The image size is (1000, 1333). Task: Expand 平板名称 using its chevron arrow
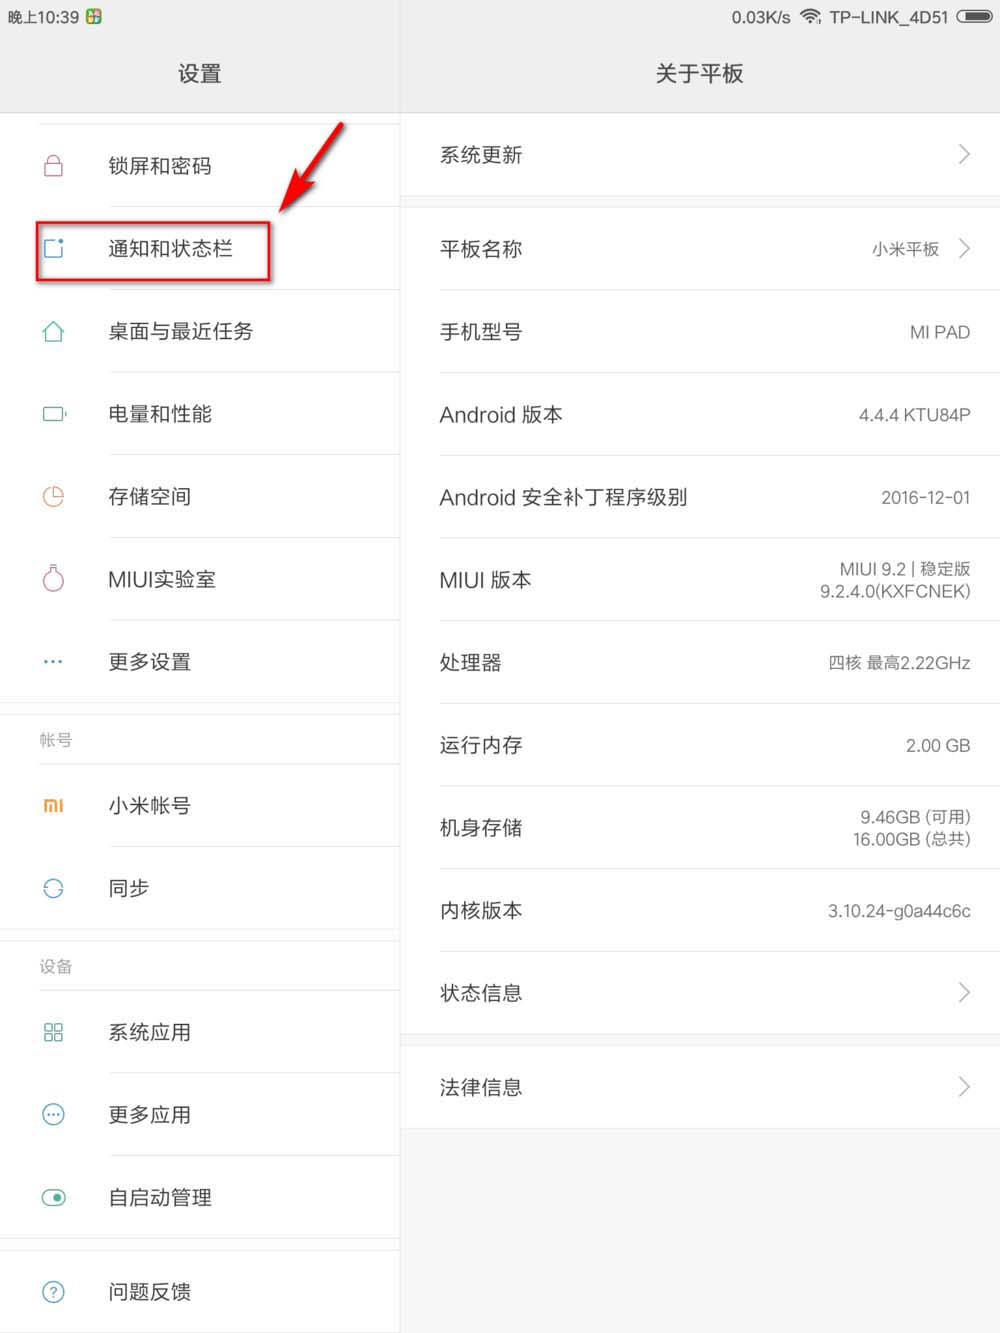click(x=964, y=249)
